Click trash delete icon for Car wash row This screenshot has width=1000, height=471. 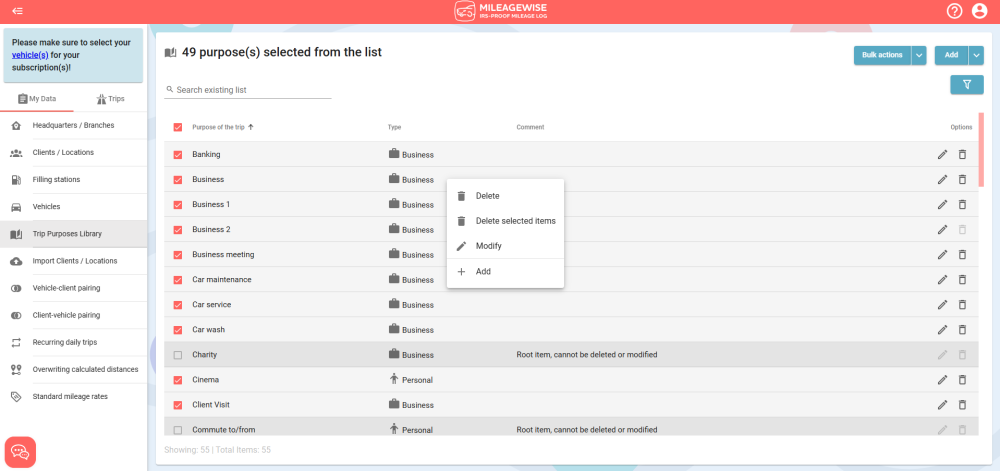tap(963, 330)
